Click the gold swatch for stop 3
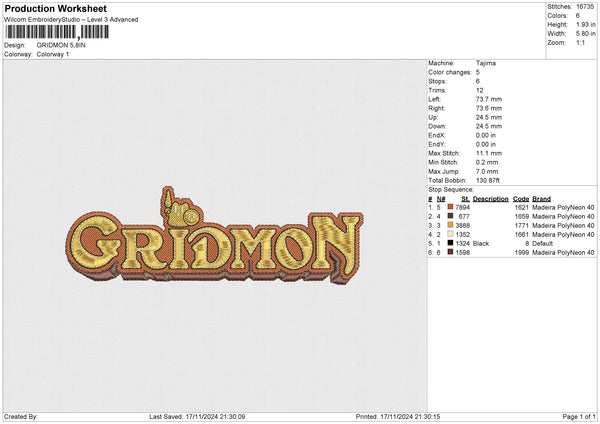This screenshot has height=424, width=600. click(451, 225)
